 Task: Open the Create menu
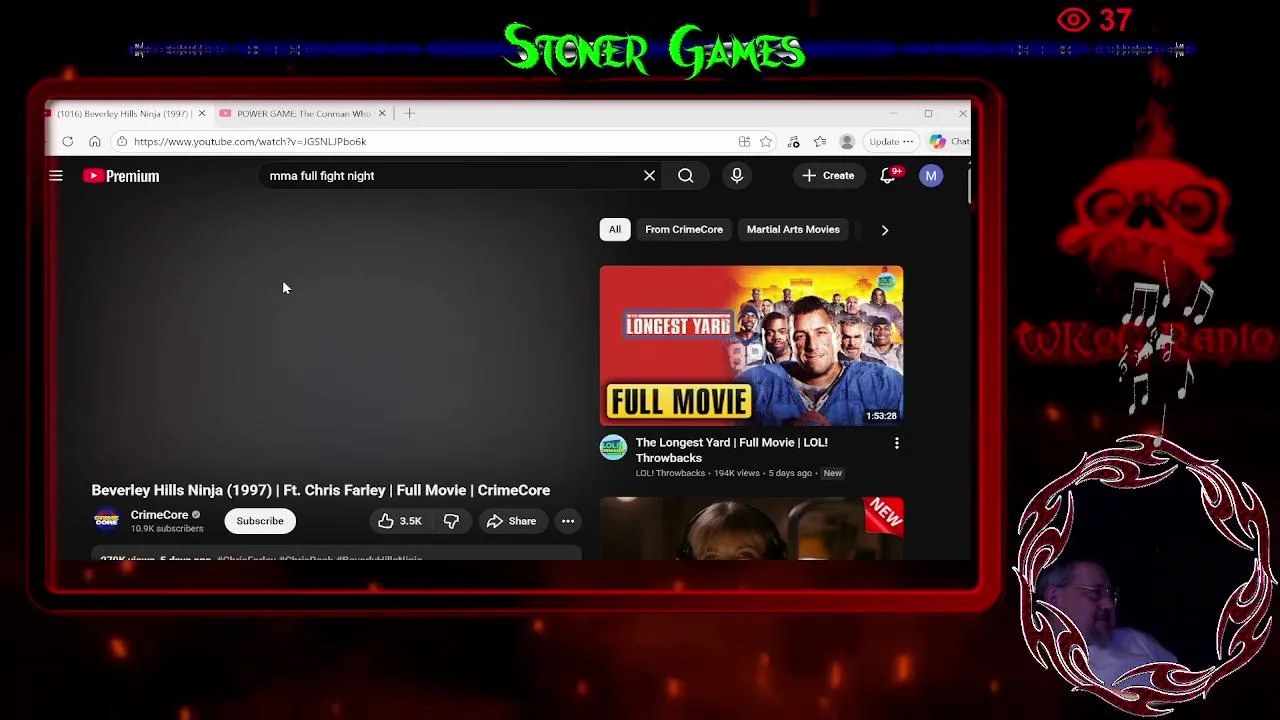click(x=829, y=176)
